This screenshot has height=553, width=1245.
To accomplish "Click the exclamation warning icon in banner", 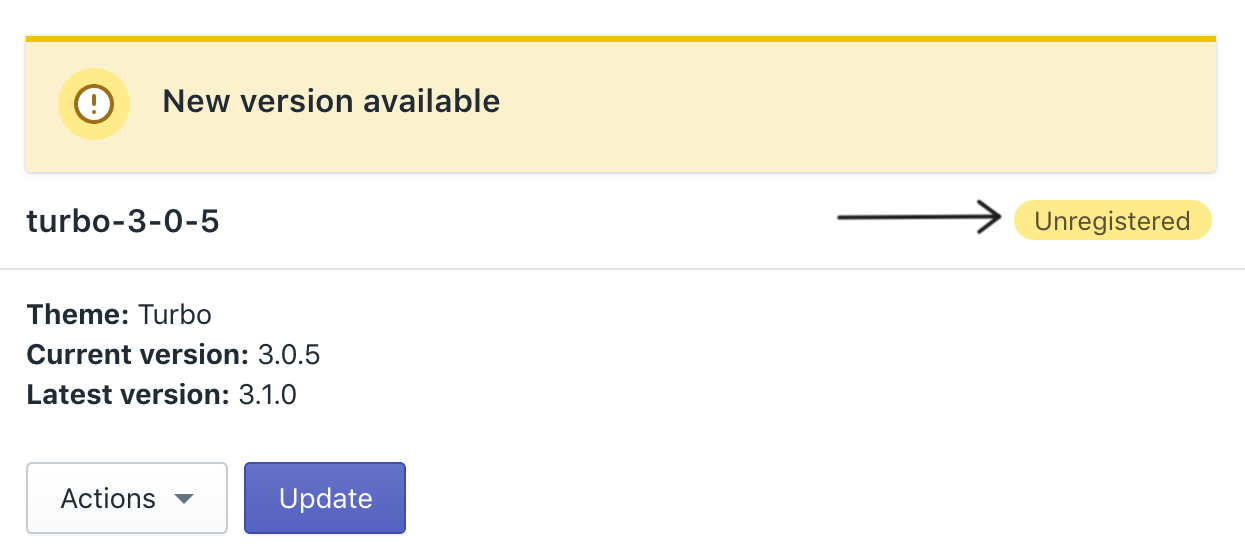I will click(x=95, y=103).
